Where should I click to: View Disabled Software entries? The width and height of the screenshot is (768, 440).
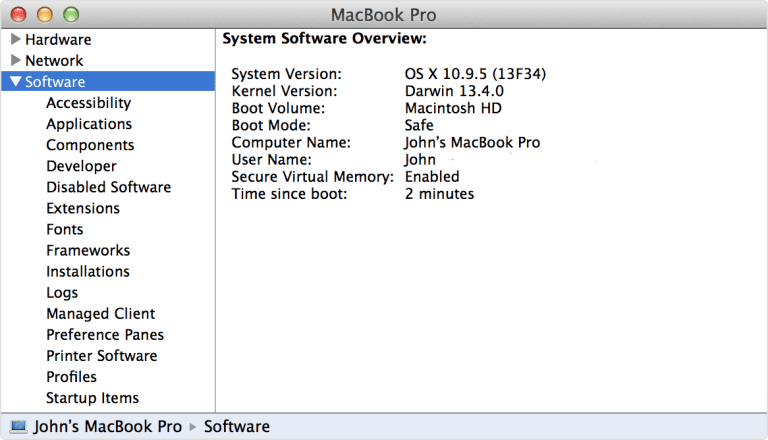(x=109, y=187)
